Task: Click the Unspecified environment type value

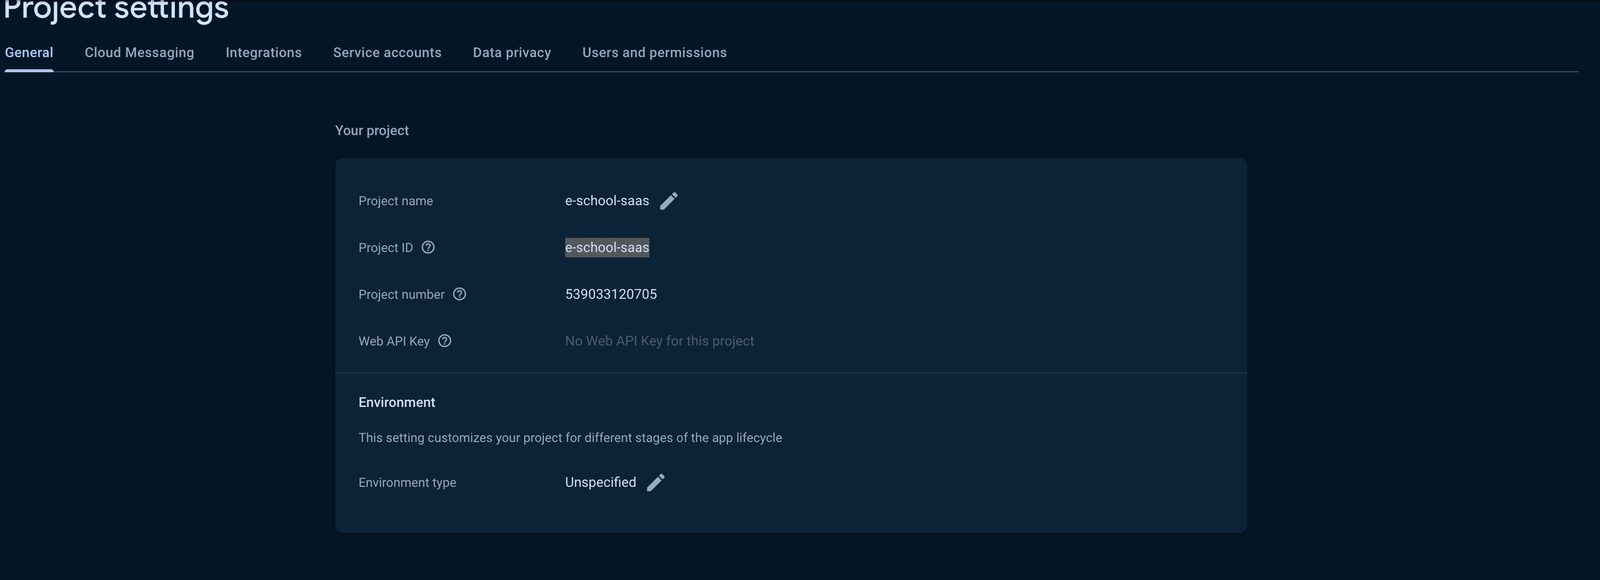Action: [600, 482]
